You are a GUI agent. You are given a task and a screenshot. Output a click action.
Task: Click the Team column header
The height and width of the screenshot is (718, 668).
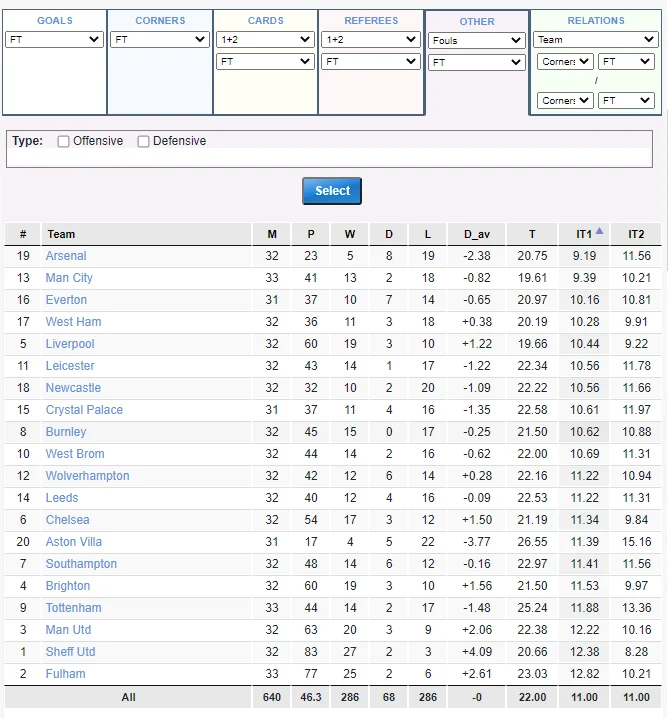[x=61, y=234]
